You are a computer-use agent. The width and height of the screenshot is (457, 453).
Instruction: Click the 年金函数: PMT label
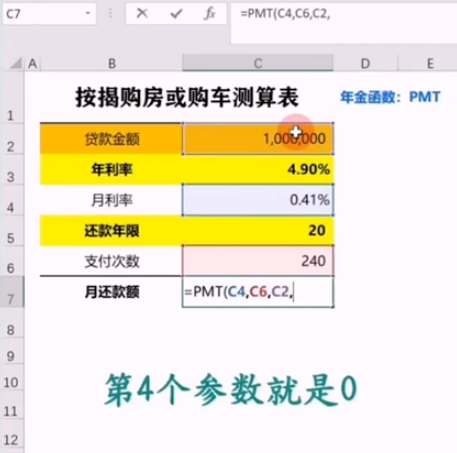[x=390, y=97]
